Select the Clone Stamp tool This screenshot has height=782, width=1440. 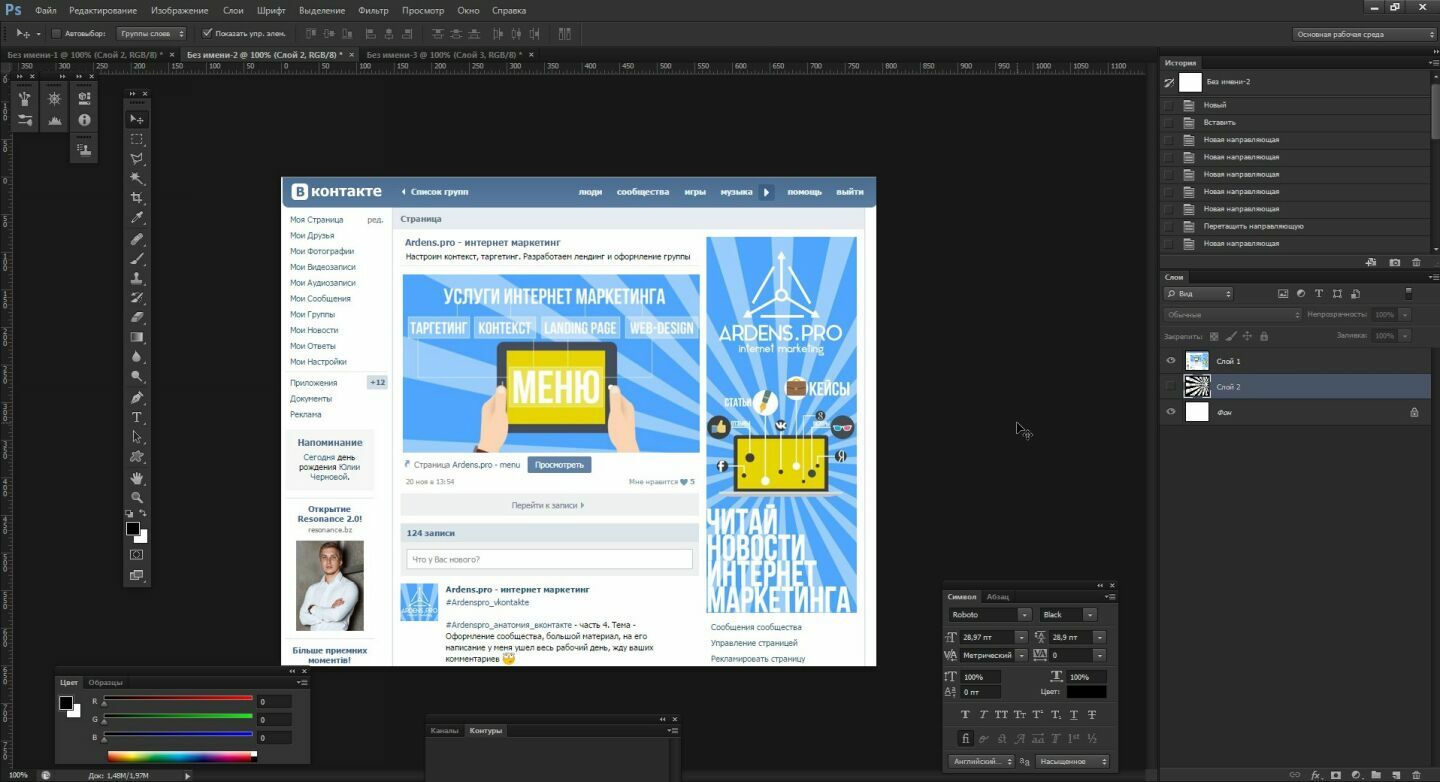(137, 278)
